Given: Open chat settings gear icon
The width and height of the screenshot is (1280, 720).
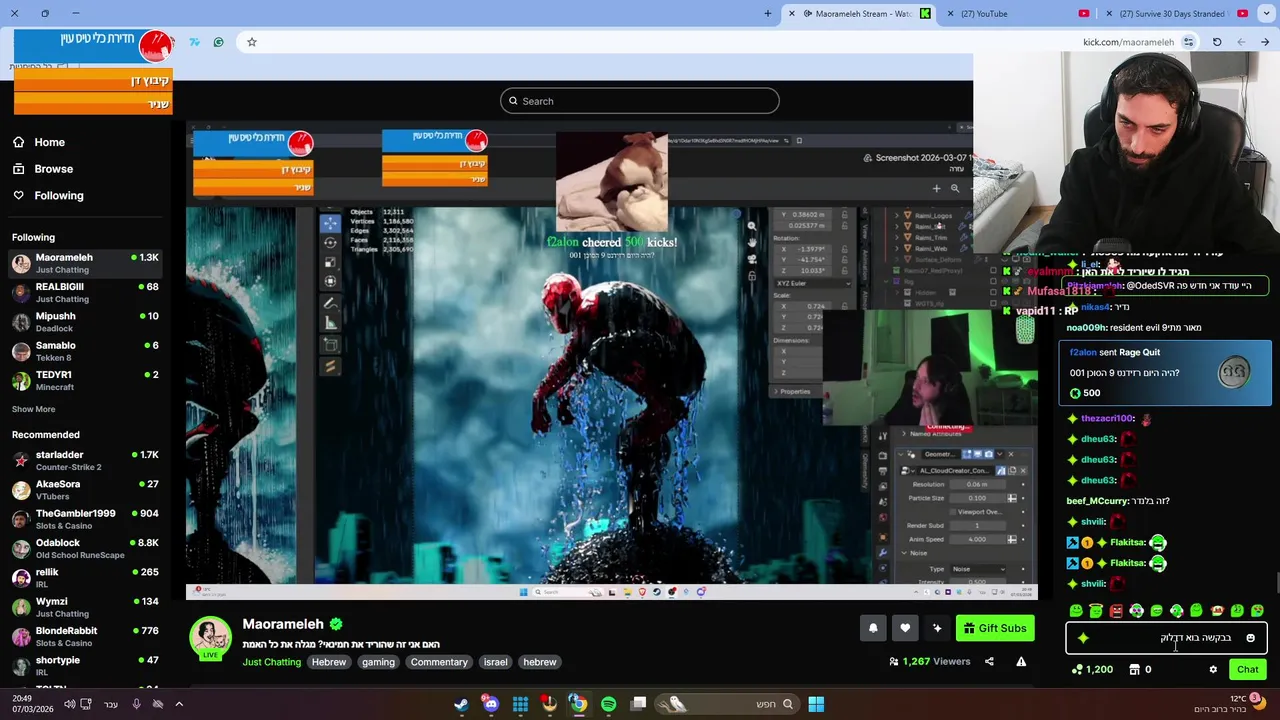Looking at the screenshot, I should point(1213,670).
